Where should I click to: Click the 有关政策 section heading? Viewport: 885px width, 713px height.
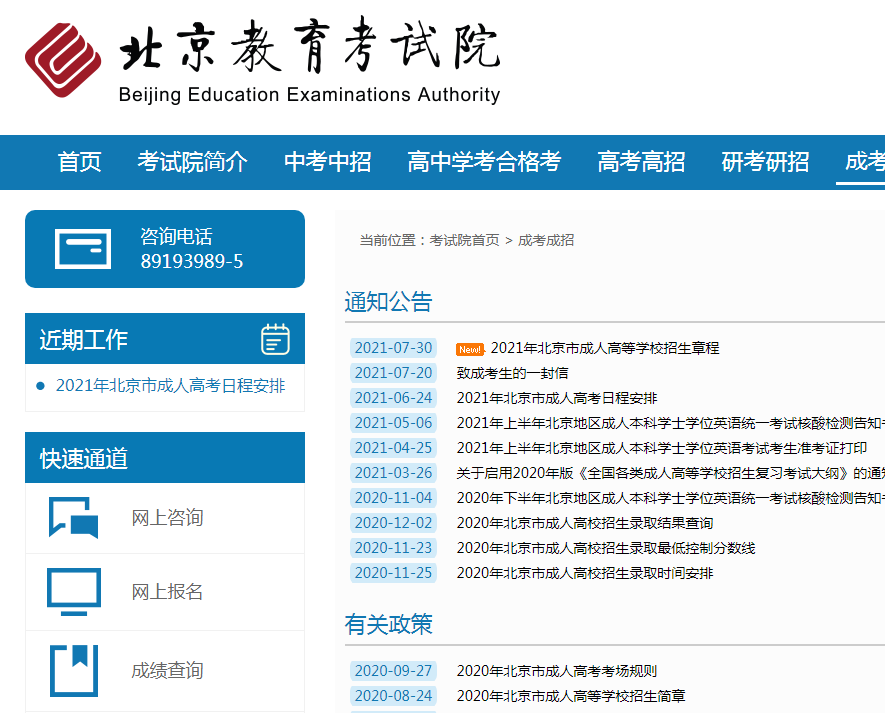(x=388, y=624)
